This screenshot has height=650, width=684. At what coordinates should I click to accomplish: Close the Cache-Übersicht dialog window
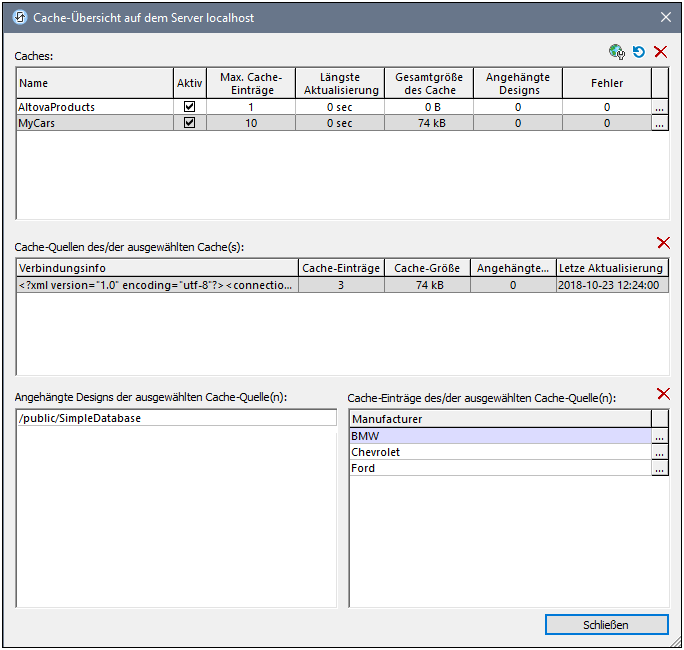pyautogui.click(x=666, y=17)
